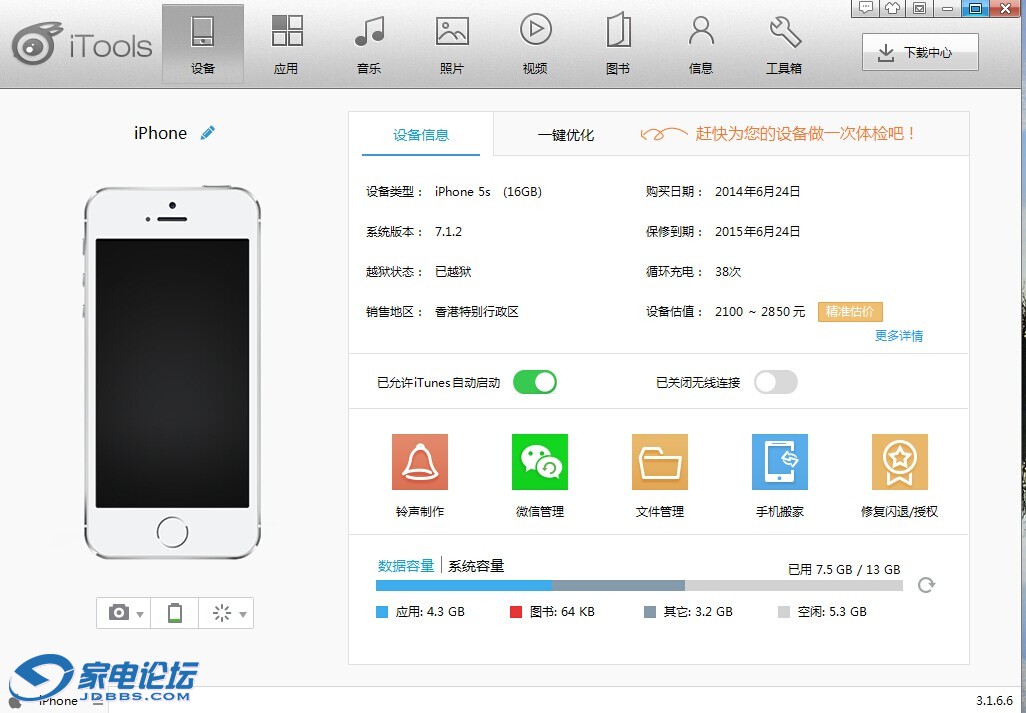
Task: Refresh storage capacity with the reload icon
Action: pos(926,585)
